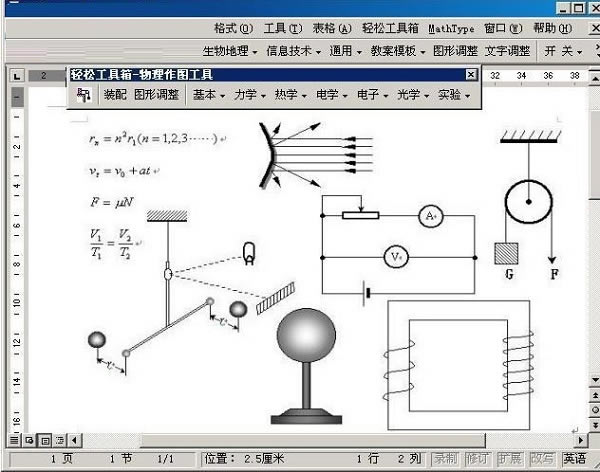Close the document with the menu-bar X
The height and width of the screenshot is (472, 600).
click(595, 28)
